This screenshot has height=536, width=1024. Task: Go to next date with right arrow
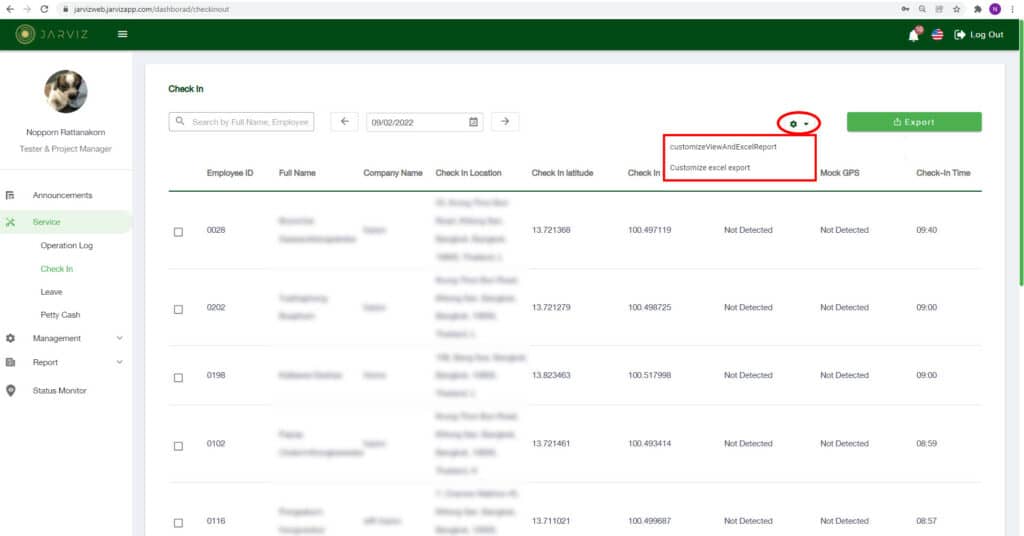pyautogui.click(x=505, y=121)
